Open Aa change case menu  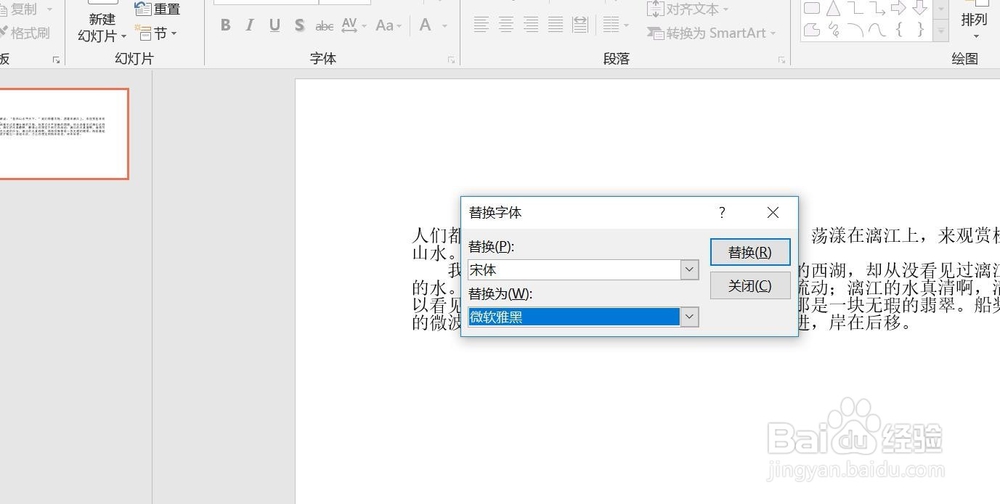[x=388, y=25]
